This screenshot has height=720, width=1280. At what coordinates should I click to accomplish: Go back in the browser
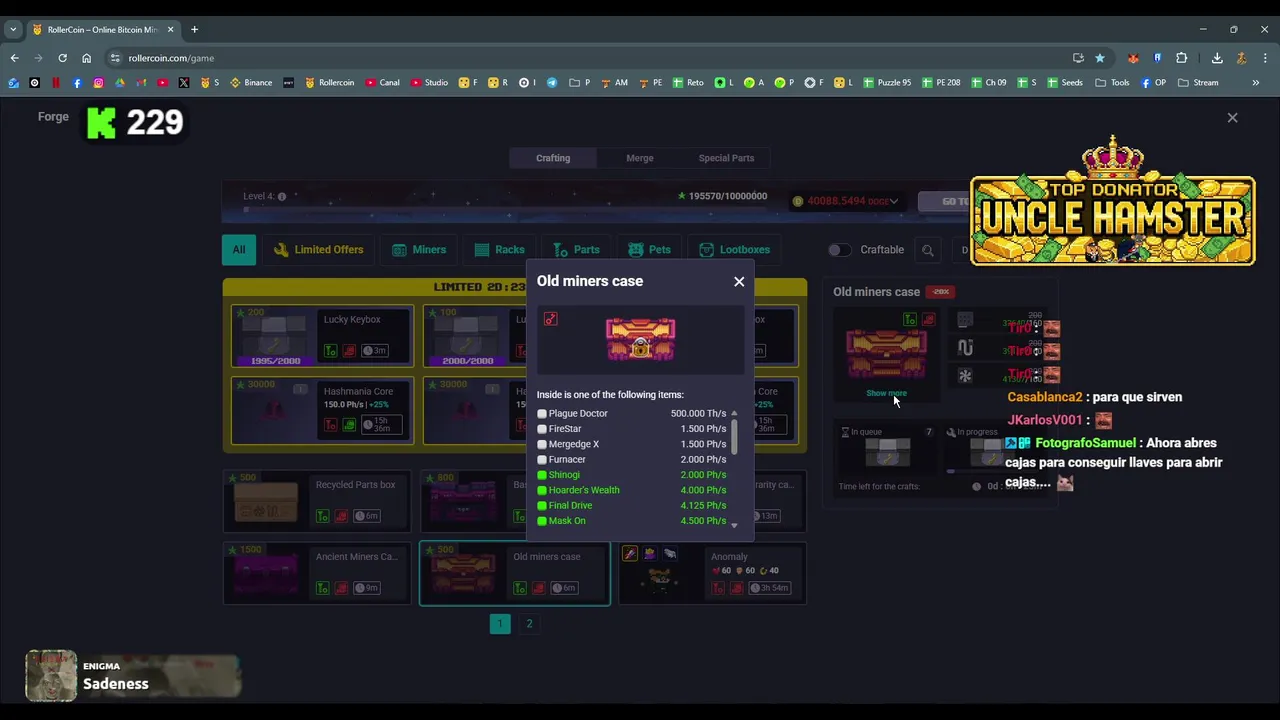[14, 58]
